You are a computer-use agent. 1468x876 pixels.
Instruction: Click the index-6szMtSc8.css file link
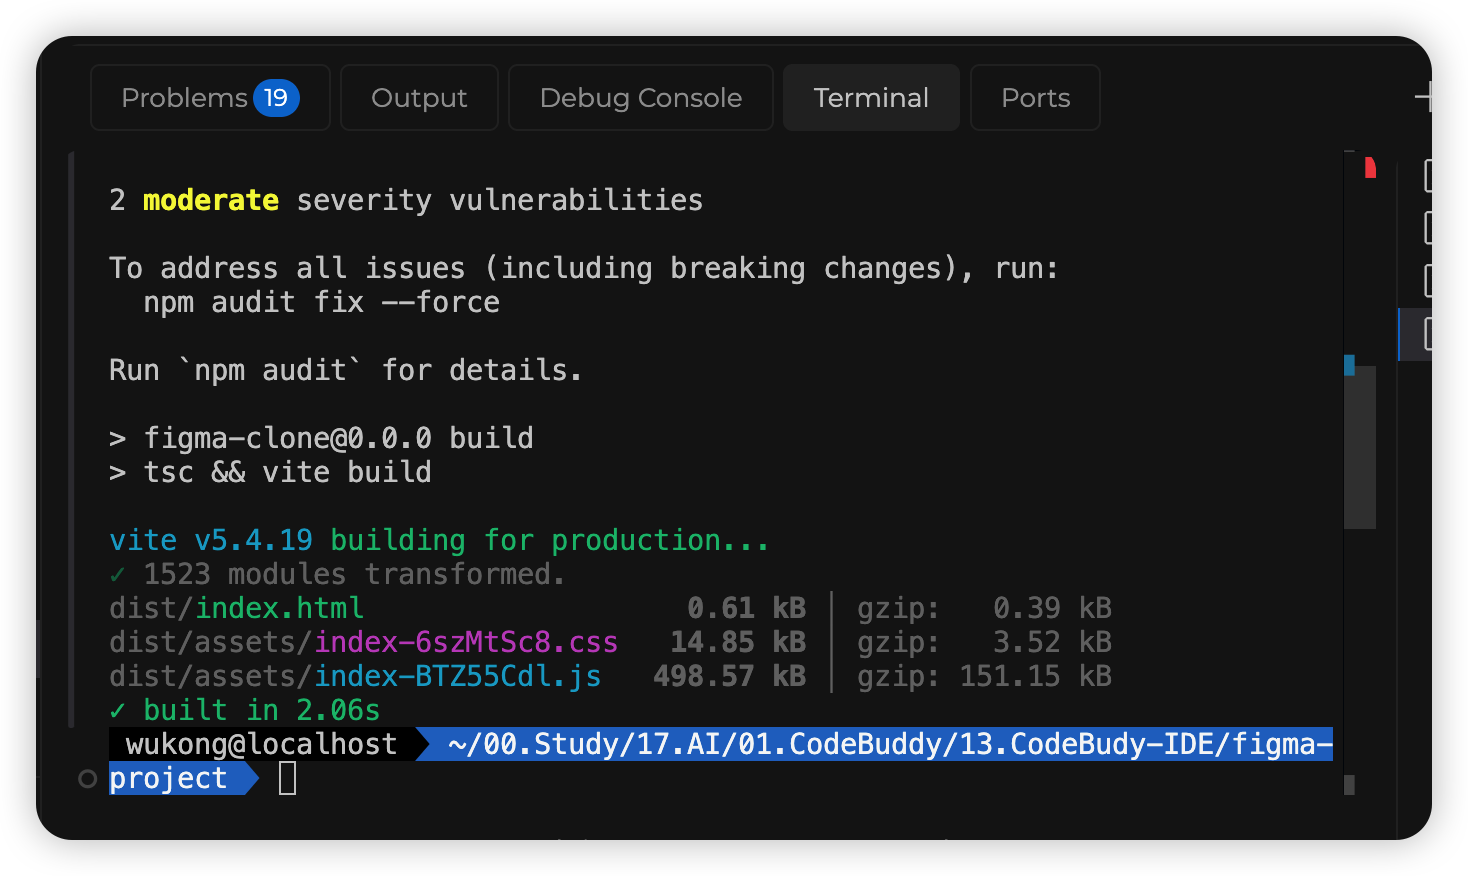(465, 642)
